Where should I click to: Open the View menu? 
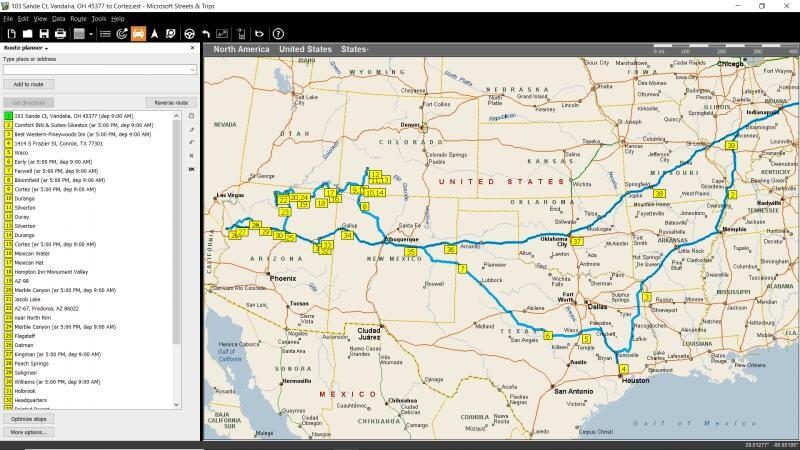pos(40,18)
